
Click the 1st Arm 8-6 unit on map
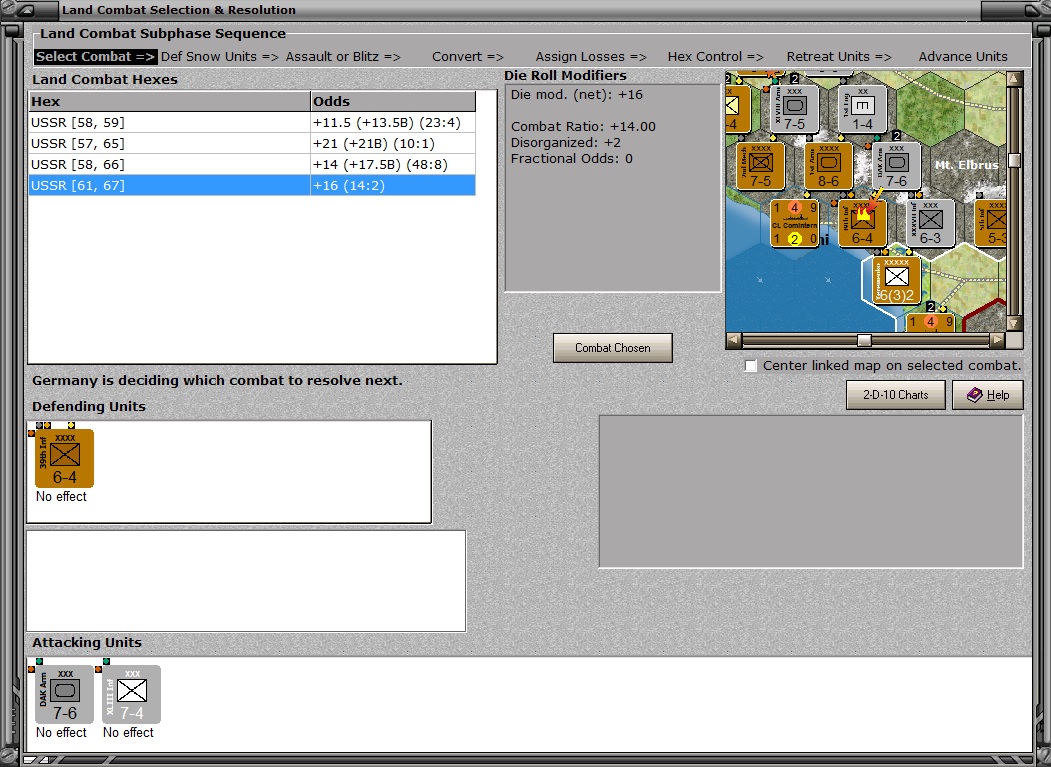828,166
